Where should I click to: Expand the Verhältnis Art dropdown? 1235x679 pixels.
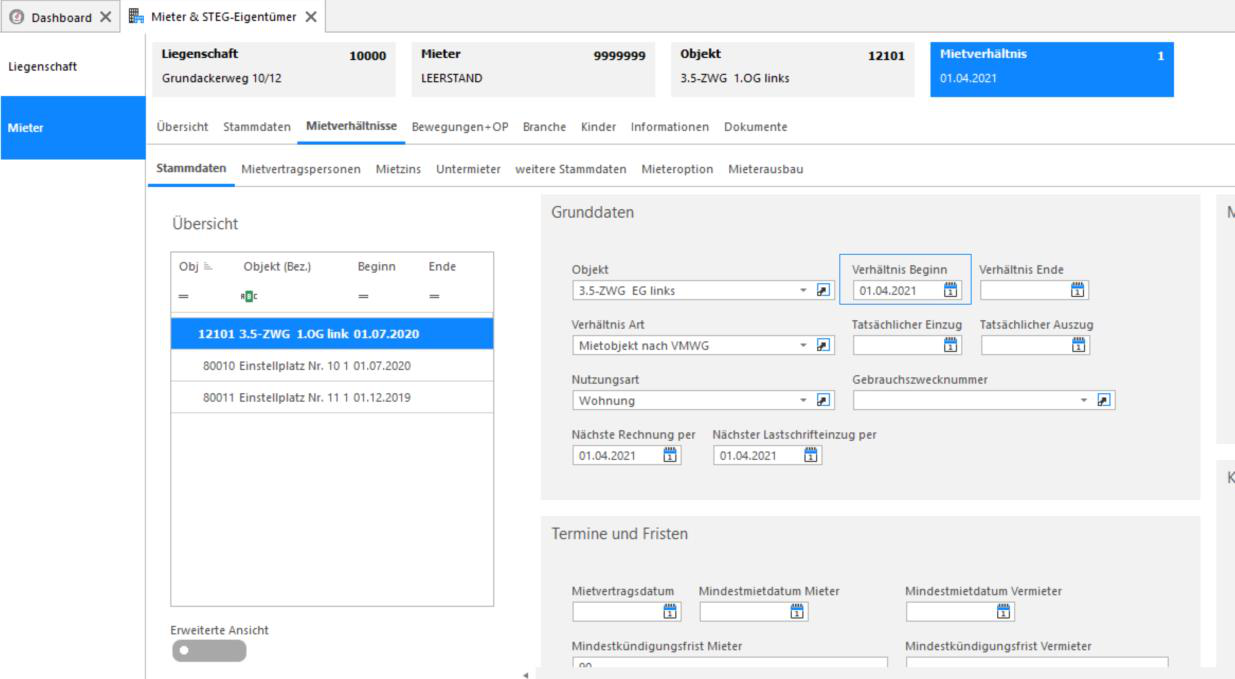(x=803, y=345)
